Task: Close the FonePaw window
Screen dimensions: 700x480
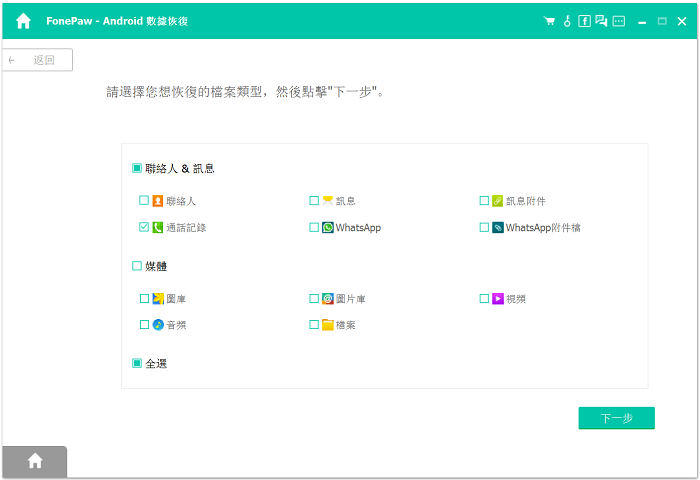Action: click(x=682, y=21)
